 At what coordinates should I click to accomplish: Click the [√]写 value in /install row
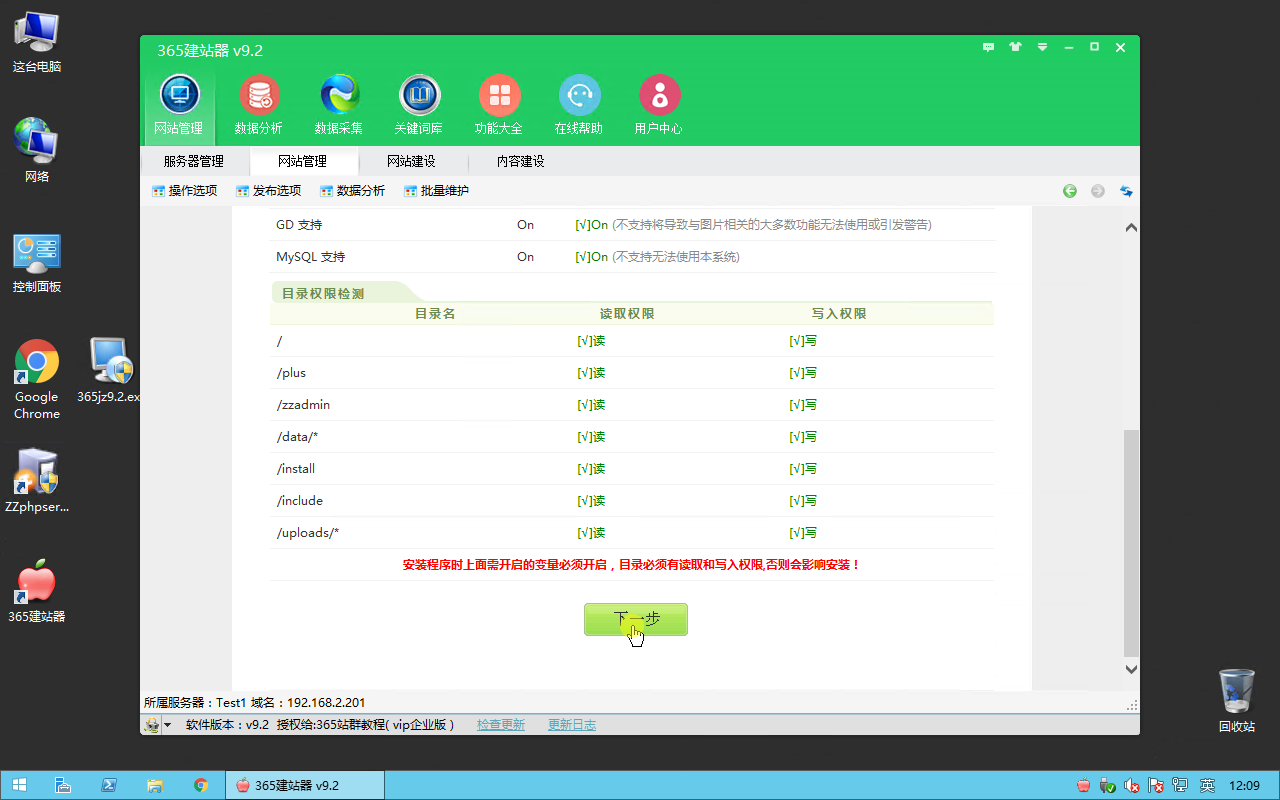coord(803,469)
